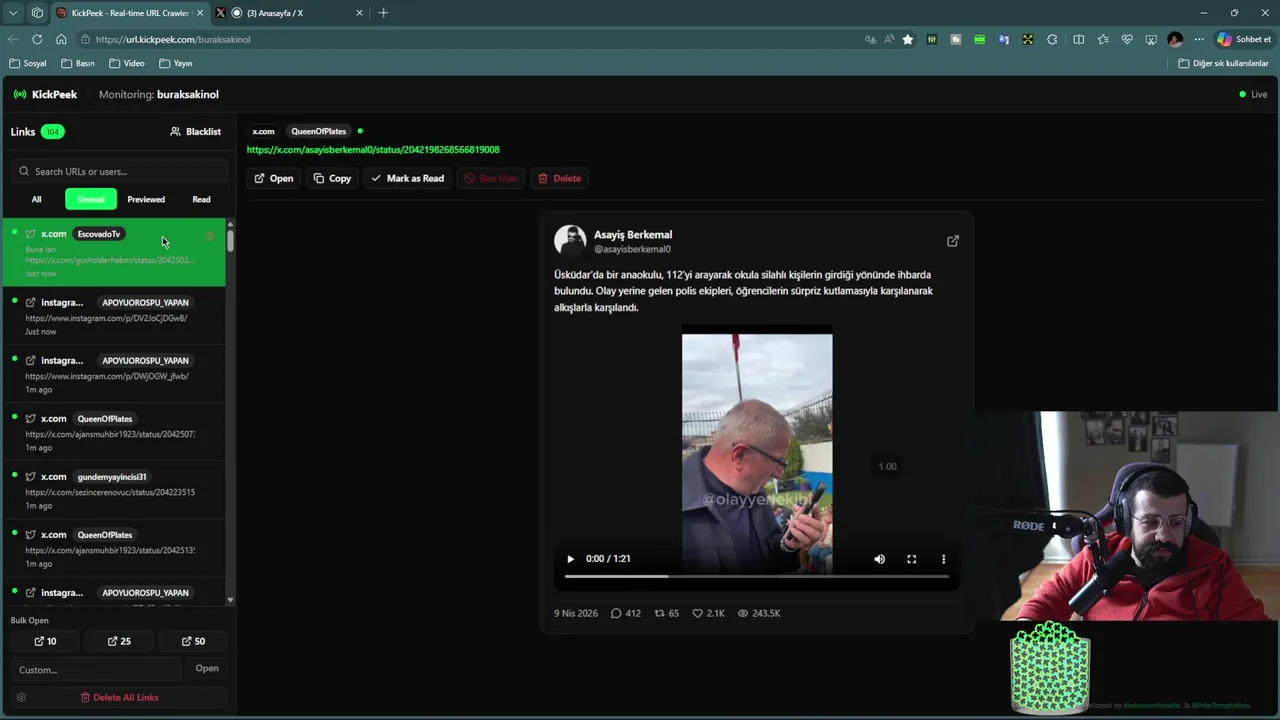
Task: Click the Open button beside Custom field
Action: [x=207, y=669]
